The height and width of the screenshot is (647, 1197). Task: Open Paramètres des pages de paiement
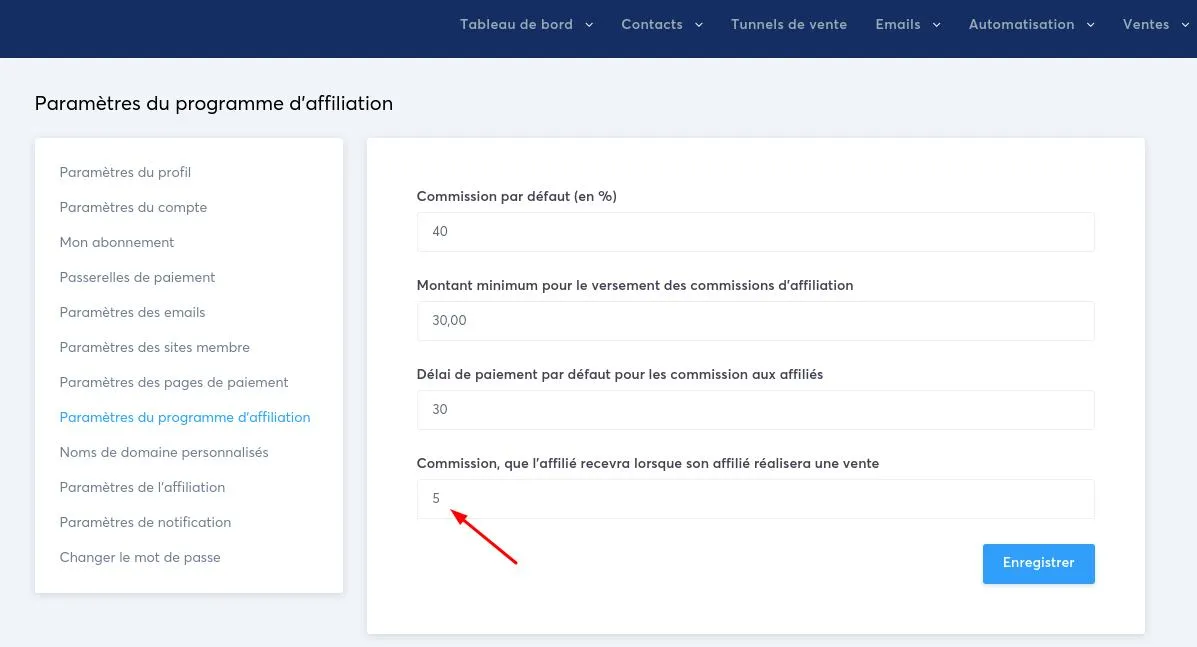pos(173,382)
